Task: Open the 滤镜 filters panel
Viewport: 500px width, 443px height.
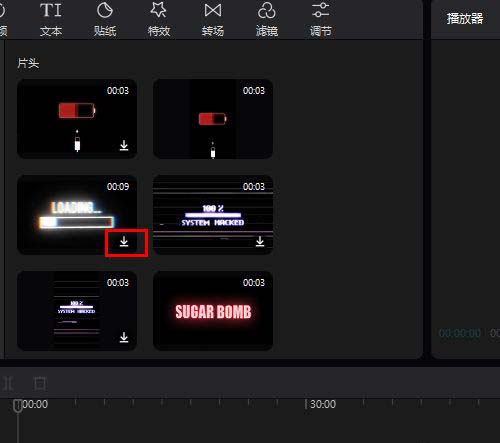Action: [x=267, y=19]
